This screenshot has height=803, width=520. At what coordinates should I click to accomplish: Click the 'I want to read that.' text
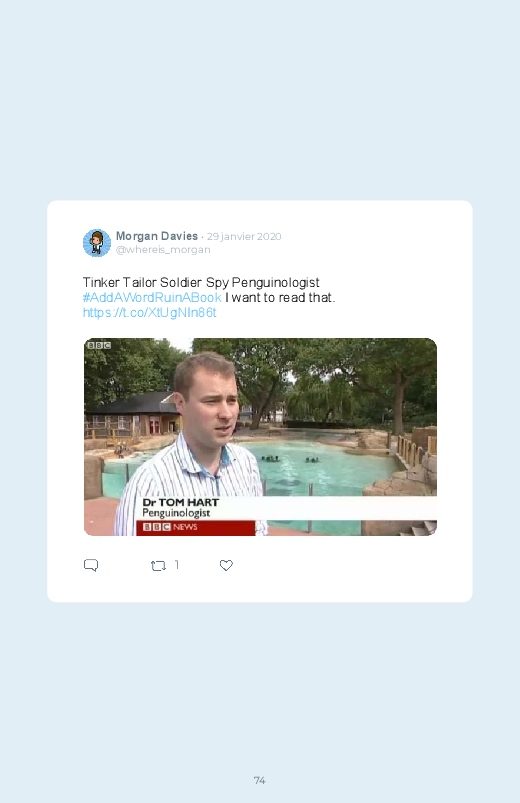[280, 298]
